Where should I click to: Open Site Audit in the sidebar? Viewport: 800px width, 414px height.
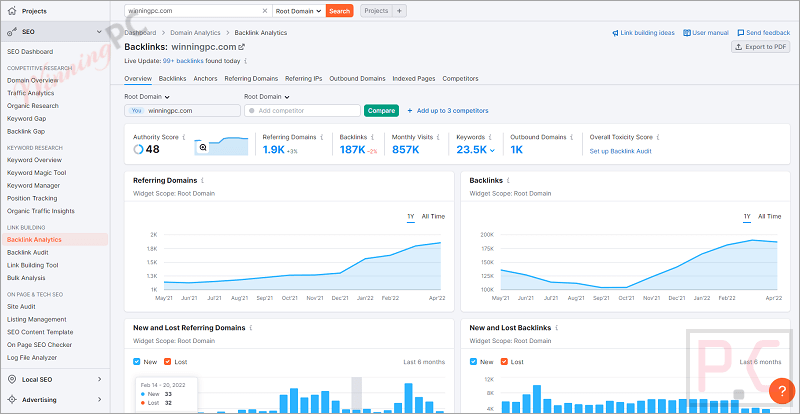coord(21,306)
